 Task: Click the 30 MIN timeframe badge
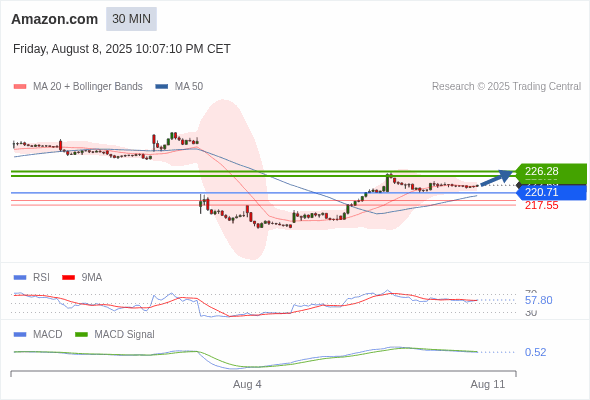click(131, 19)
